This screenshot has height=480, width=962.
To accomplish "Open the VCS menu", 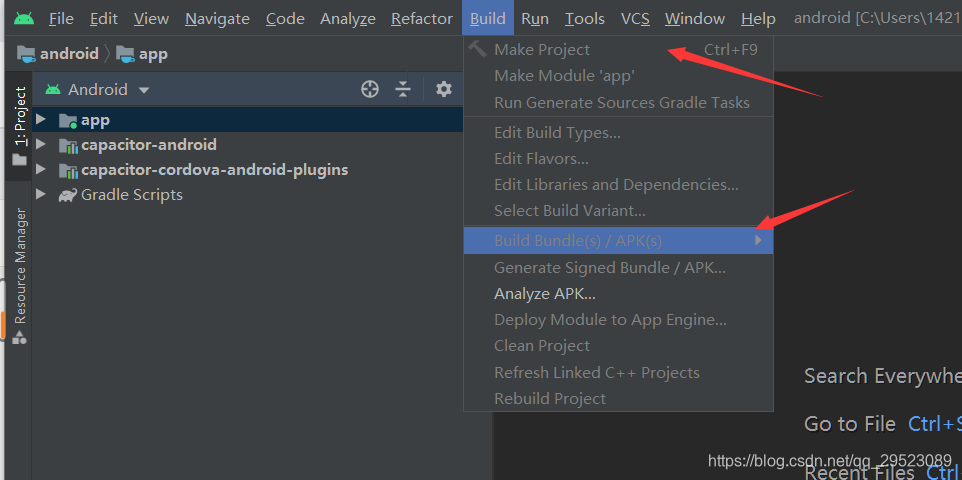I will pyautogui.click(x=635, y=19).
